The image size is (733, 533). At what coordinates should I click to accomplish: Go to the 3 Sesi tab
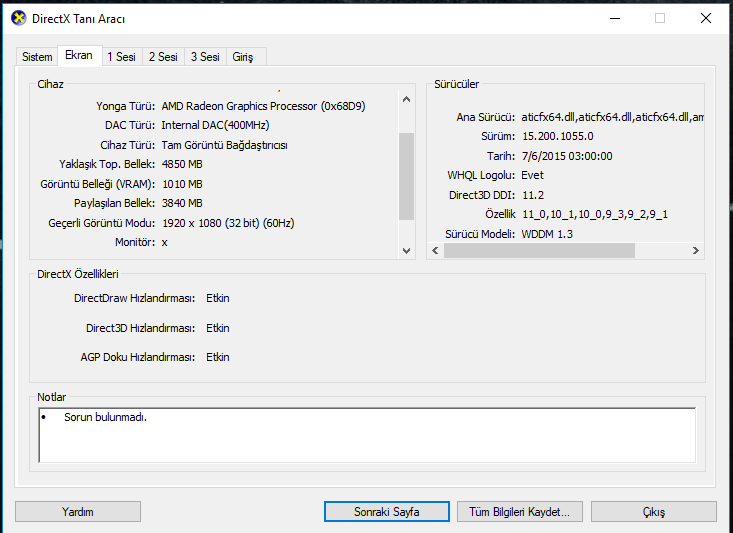click(205, 57)
